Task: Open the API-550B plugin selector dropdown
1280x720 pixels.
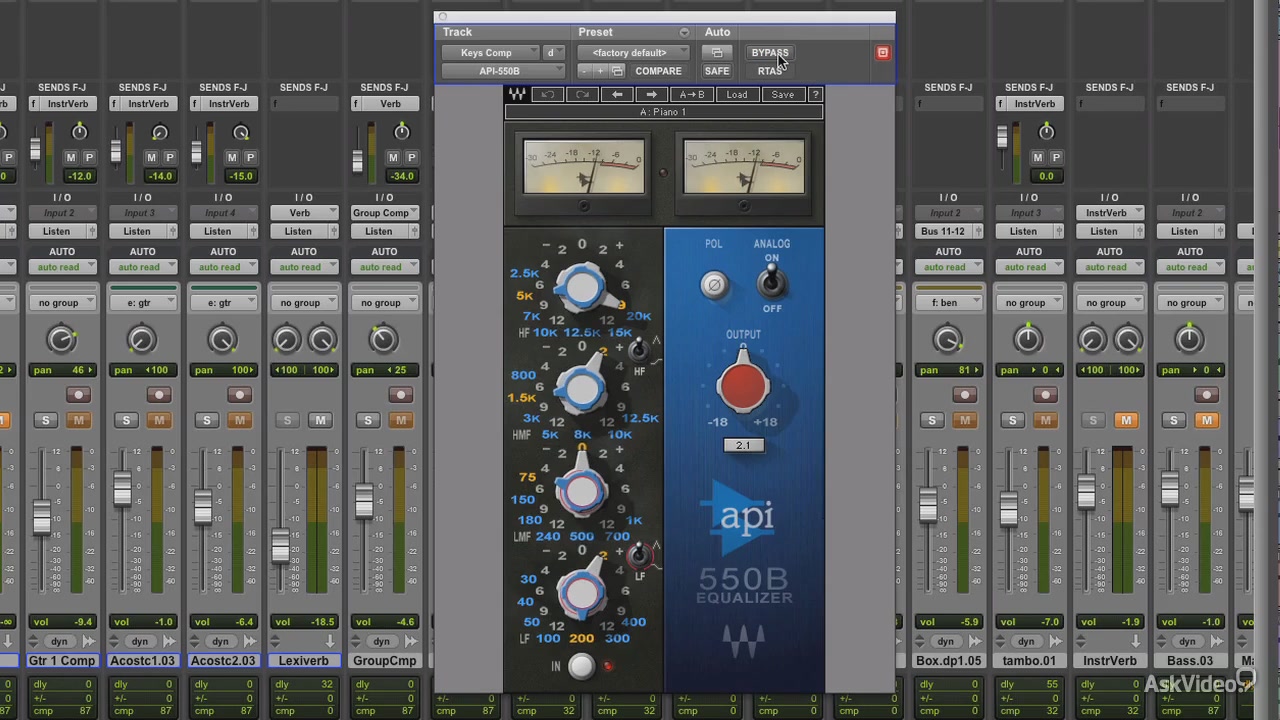Action: tap(504, 71)
